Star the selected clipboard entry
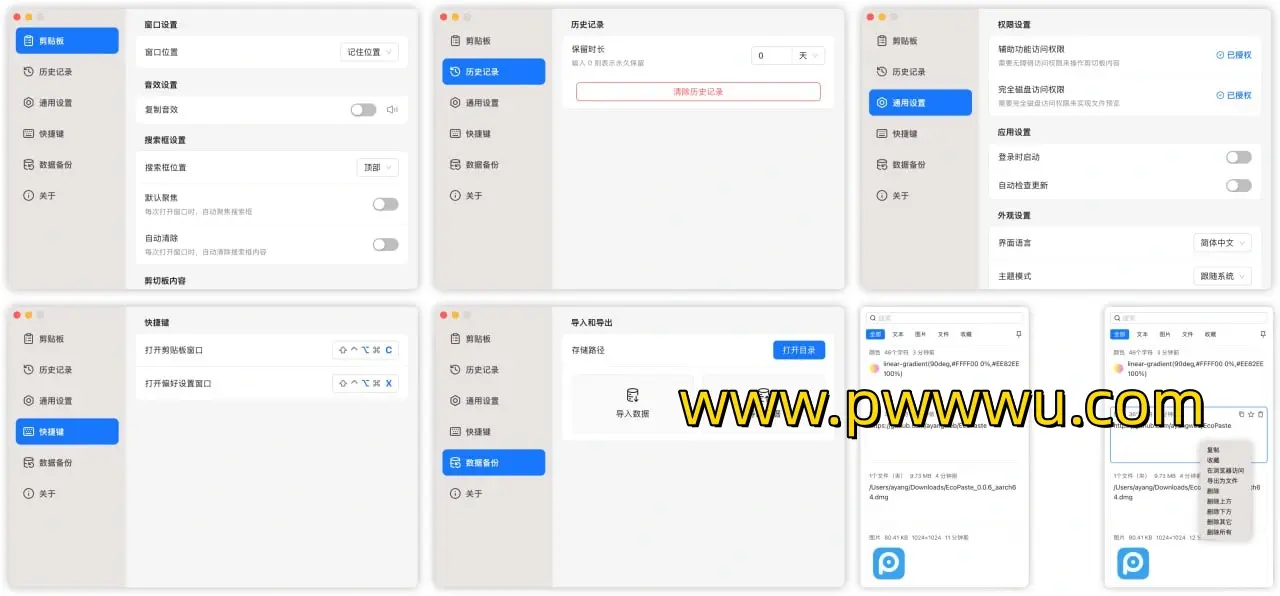1280x596 pixels. pyautogui.click(x=1251, y=414)
